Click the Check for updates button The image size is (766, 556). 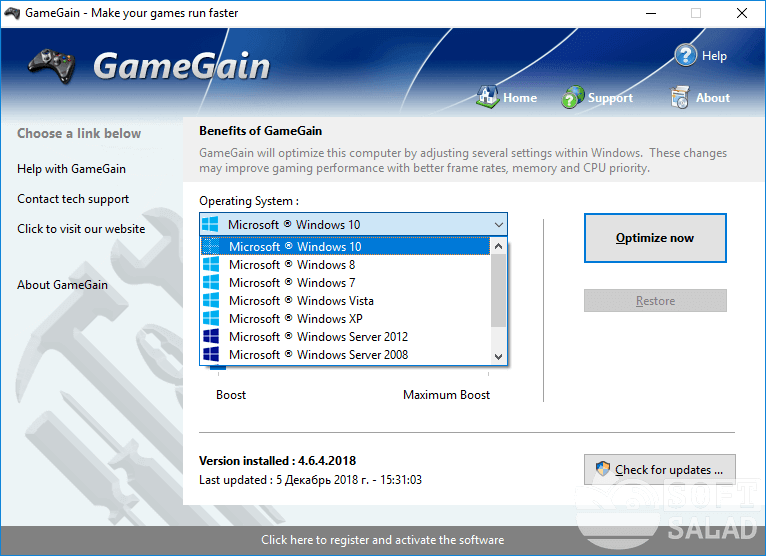click(x=660, y=470)
